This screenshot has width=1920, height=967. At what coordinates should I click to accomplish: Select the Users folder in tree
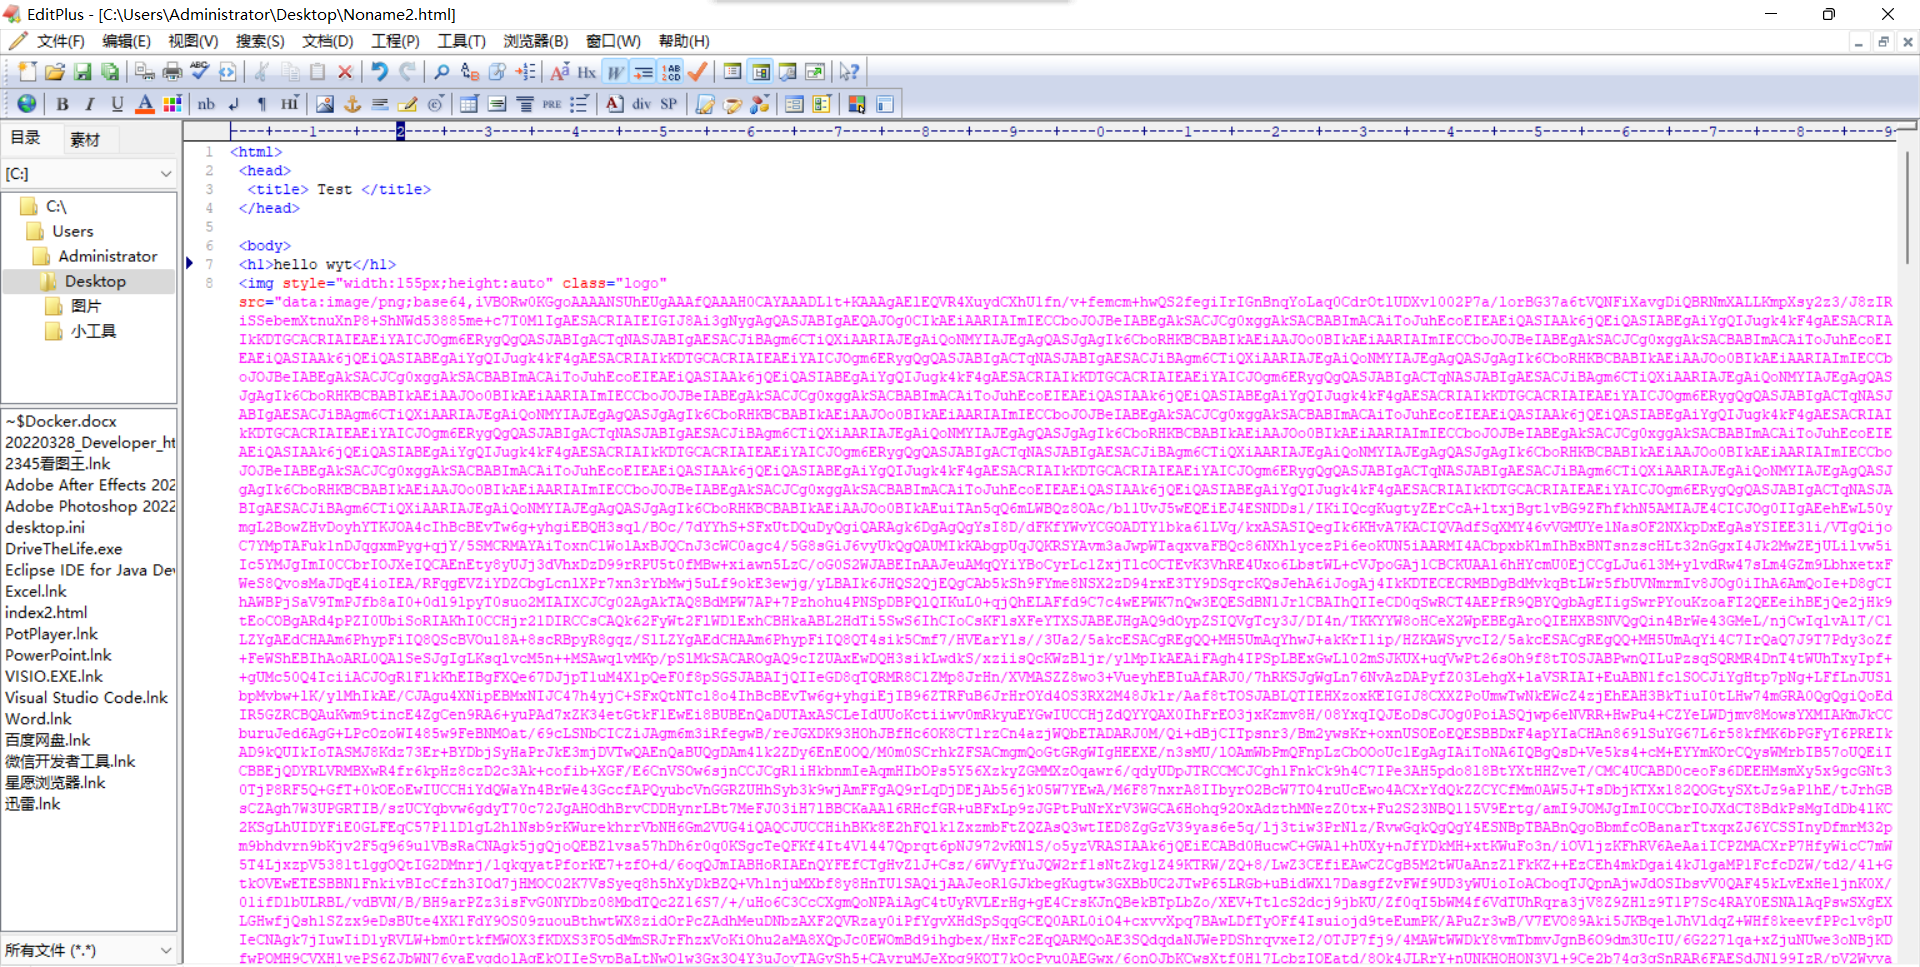pos(73,231)
